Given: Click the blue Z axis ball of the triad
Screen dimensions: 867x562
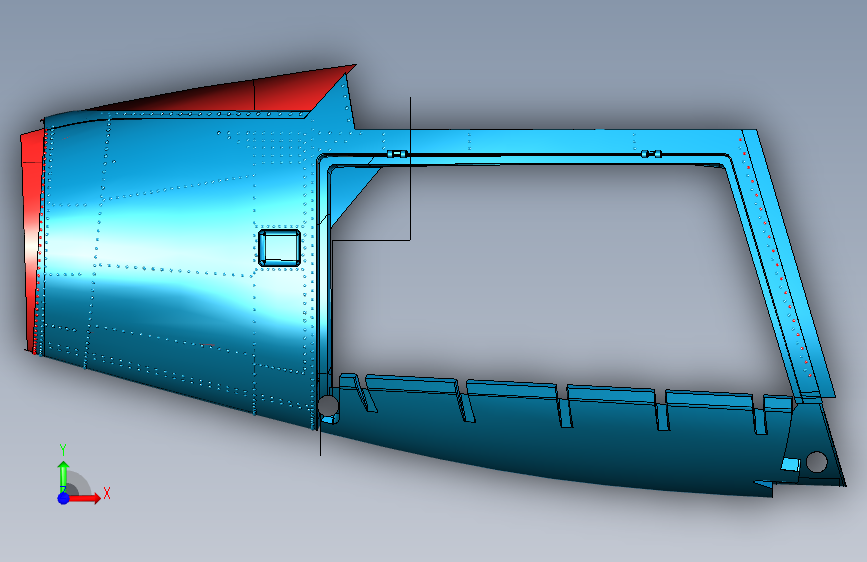Looking at the screenshot, I should point(64,498).
